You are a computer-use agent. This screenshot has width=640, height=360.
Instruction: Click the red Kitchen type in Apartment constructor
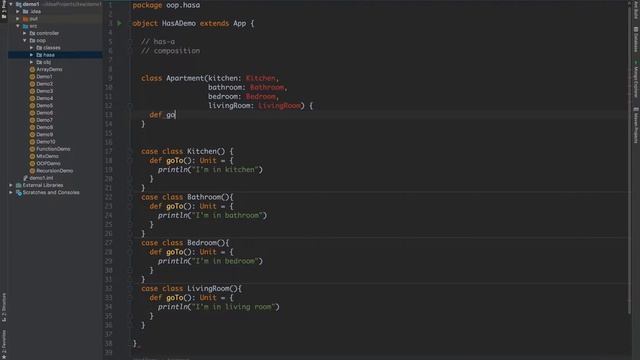coord(260,78)
